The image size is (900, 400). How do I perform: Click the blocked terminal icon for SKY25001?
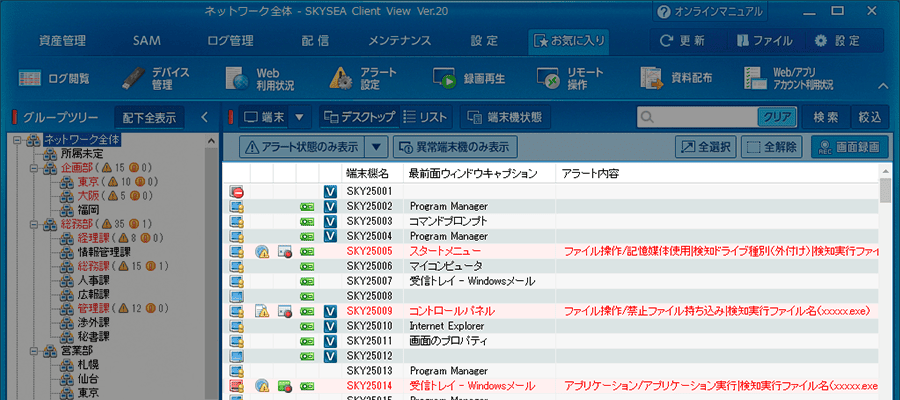pyautogui.click(x=236, y=192)
